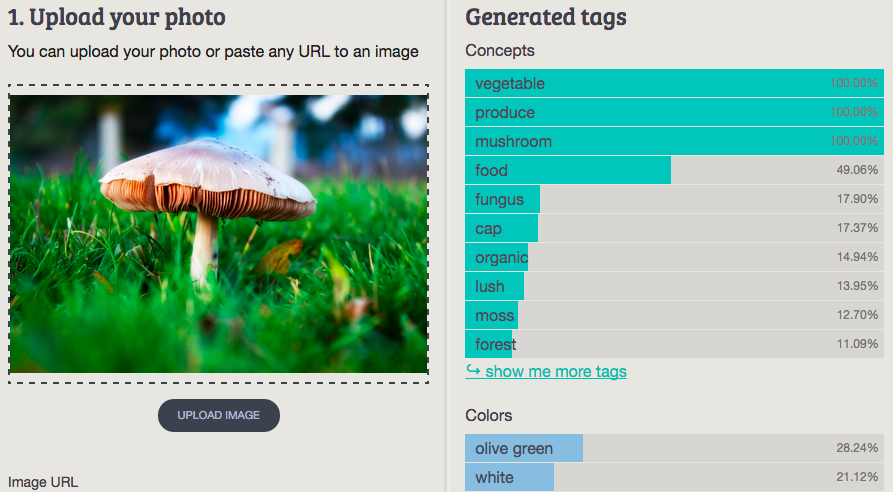This screenshot has height=492, width=893.
Task: Click the Generated tags heading
Action: [546, 17]
